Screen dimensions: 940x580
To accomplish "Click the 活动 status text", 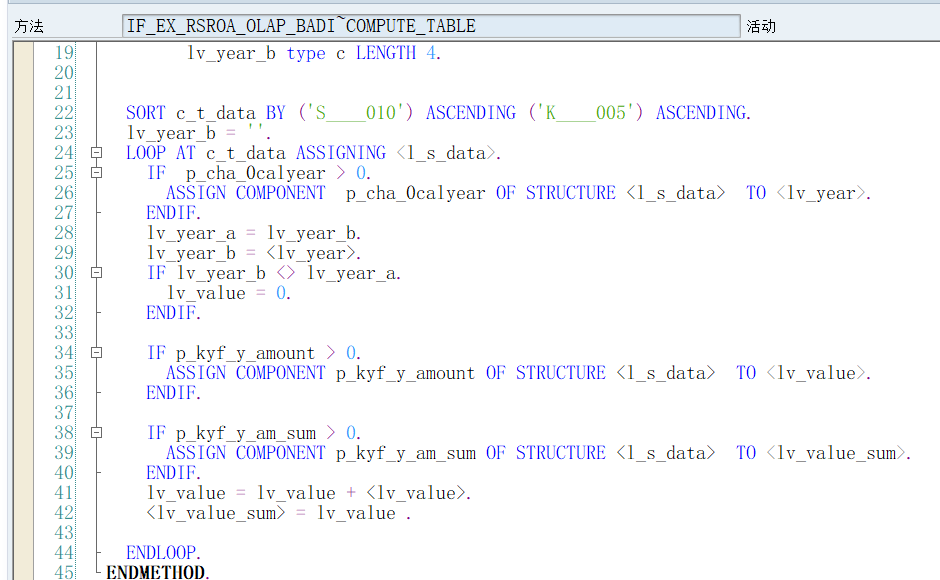I will click(761, 27).
